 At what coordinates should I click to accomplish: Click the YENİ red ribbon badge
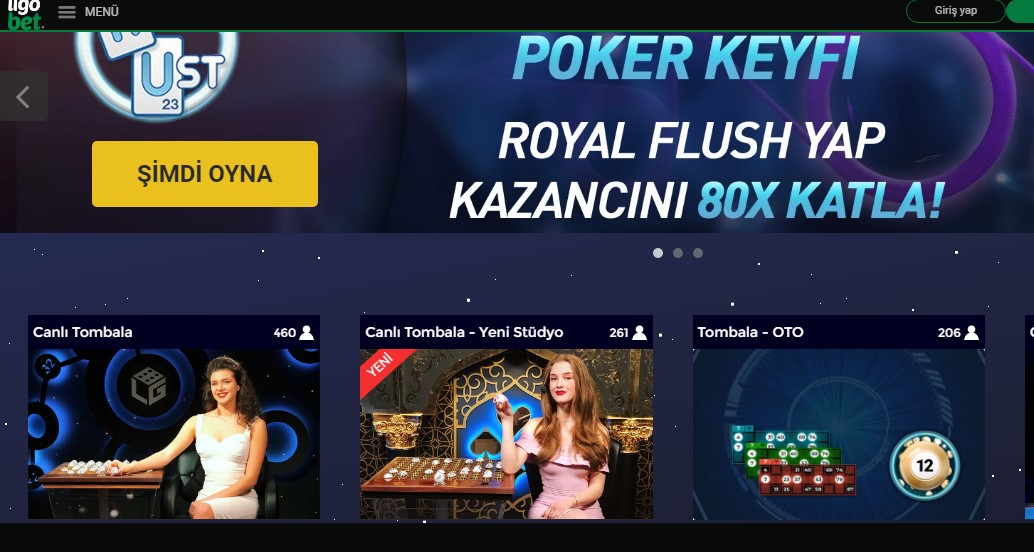pos(382,368)
